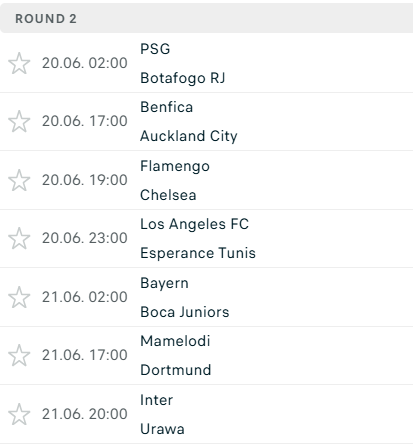Select Chelsea in the match list
This screenshot has height=446, width=413.
pos(168,195)
